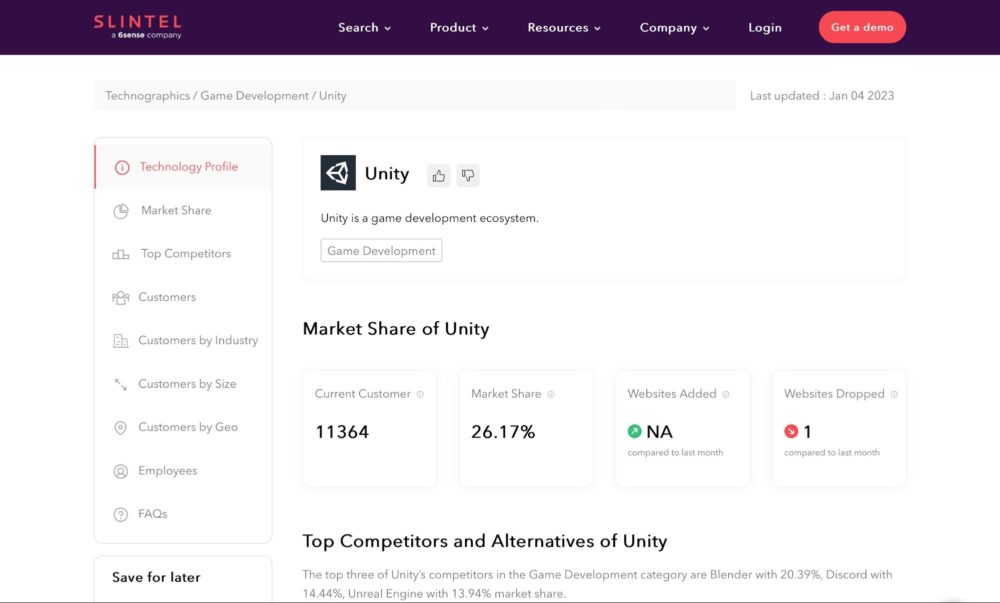Select the Market Share pie chart icon
The height and width of the screenshot is (603, 1000).
120,210
